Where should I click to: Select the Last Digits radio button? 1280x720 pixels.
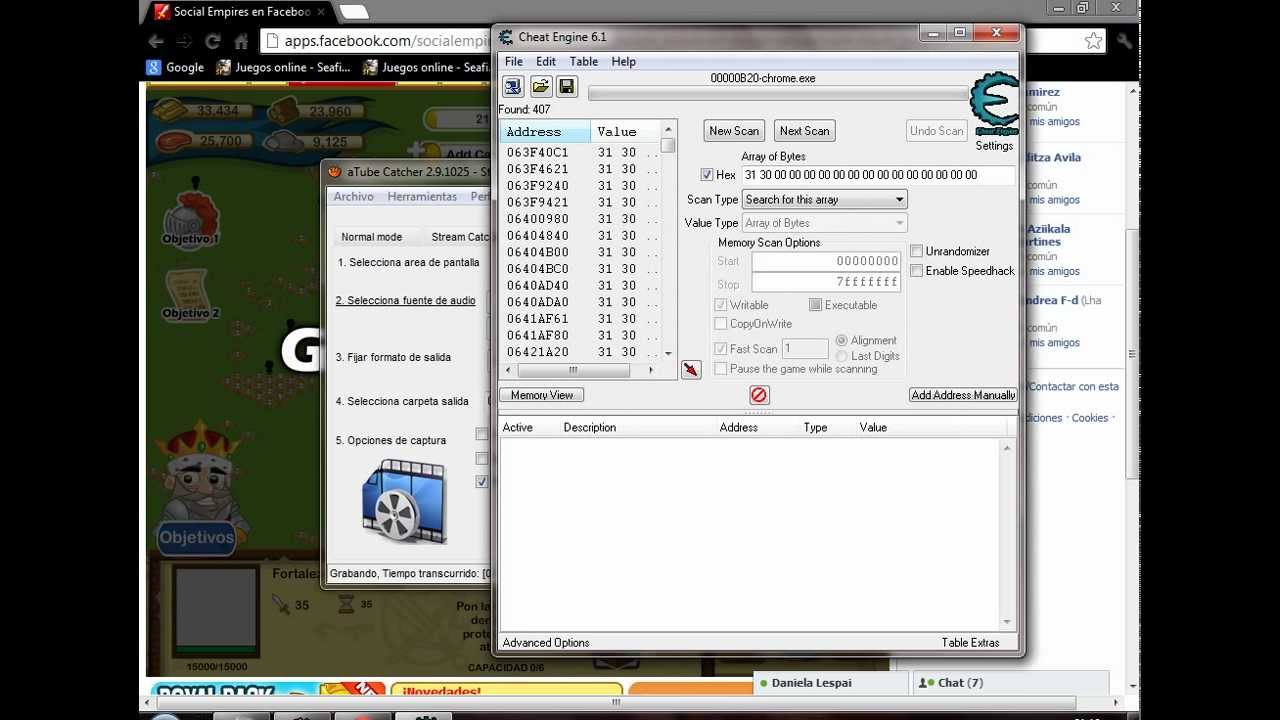tap(841, 356)
